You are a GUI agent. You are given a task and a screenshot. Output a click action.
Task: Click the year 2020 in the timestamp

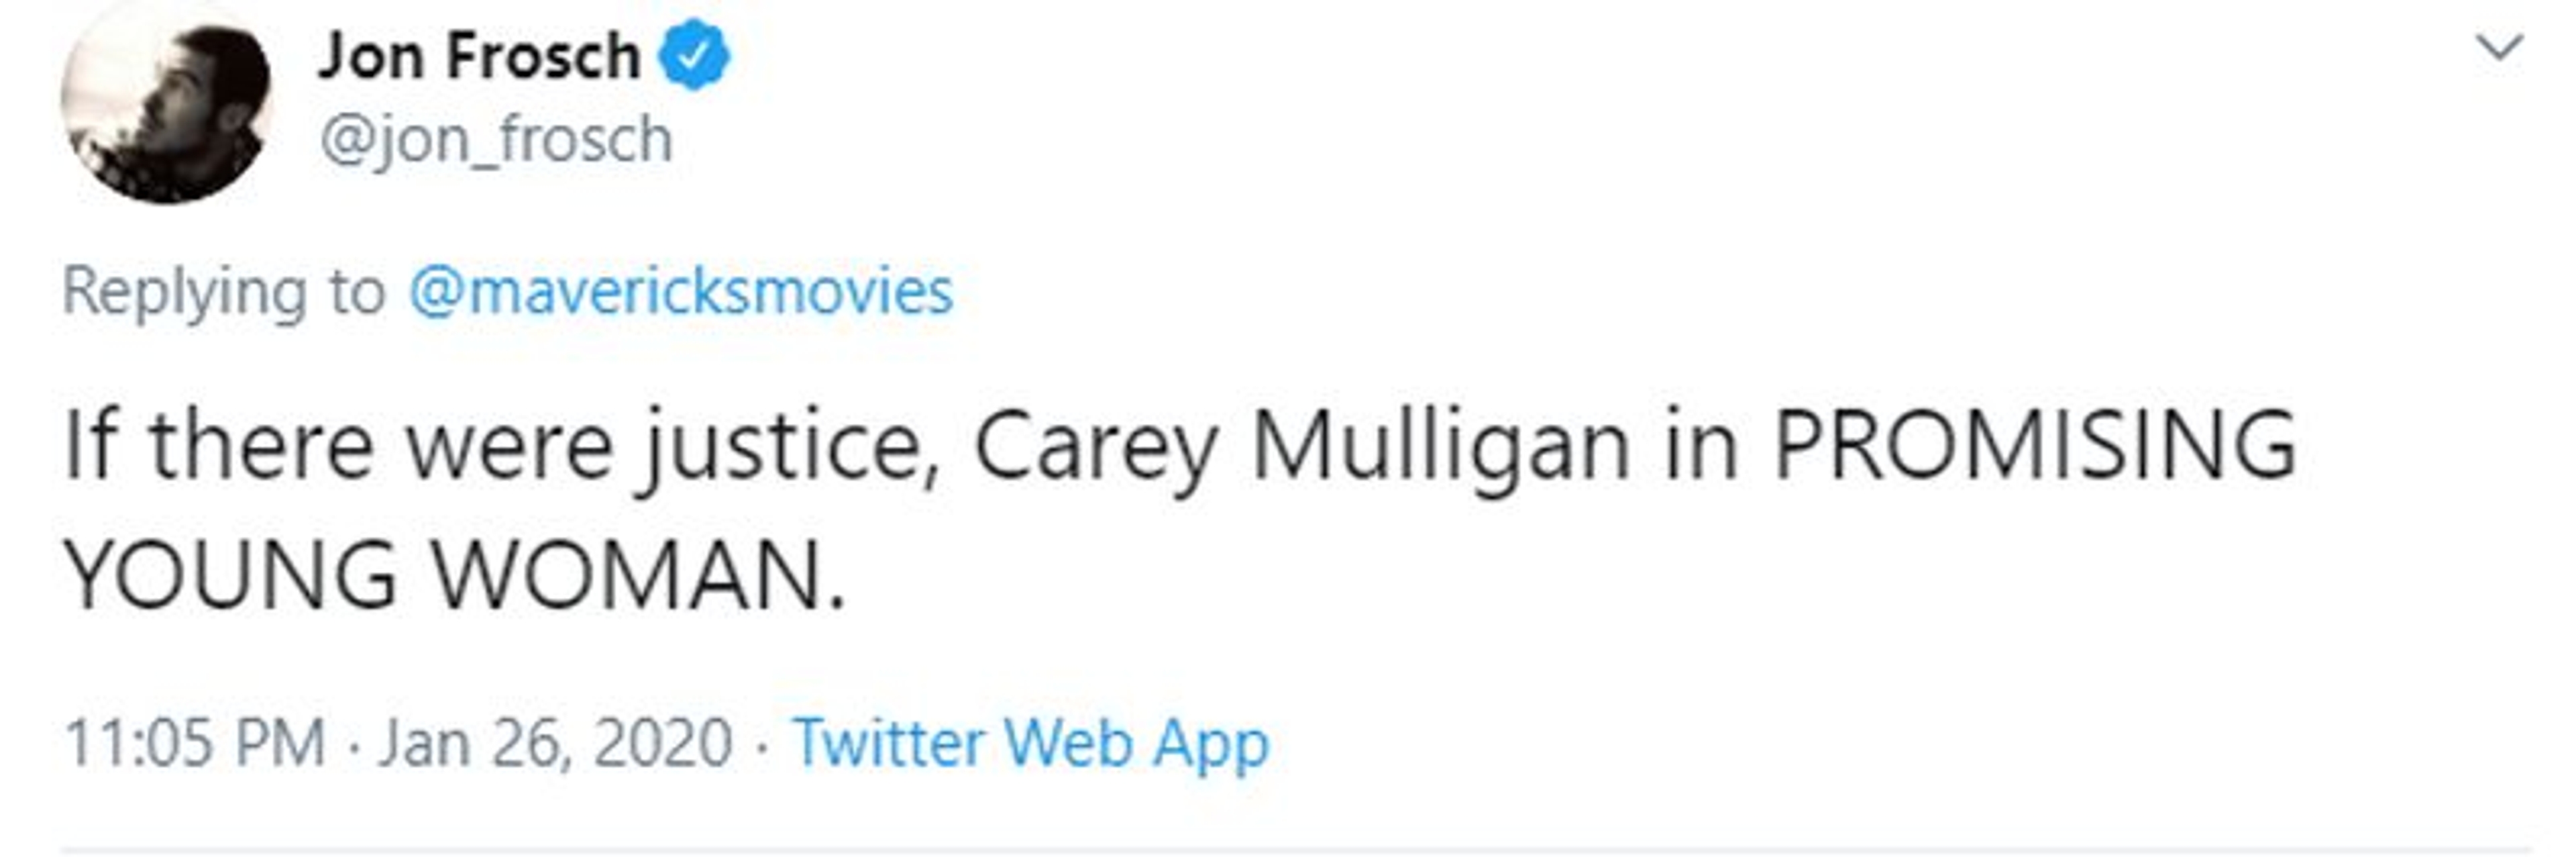coord(663,743)
